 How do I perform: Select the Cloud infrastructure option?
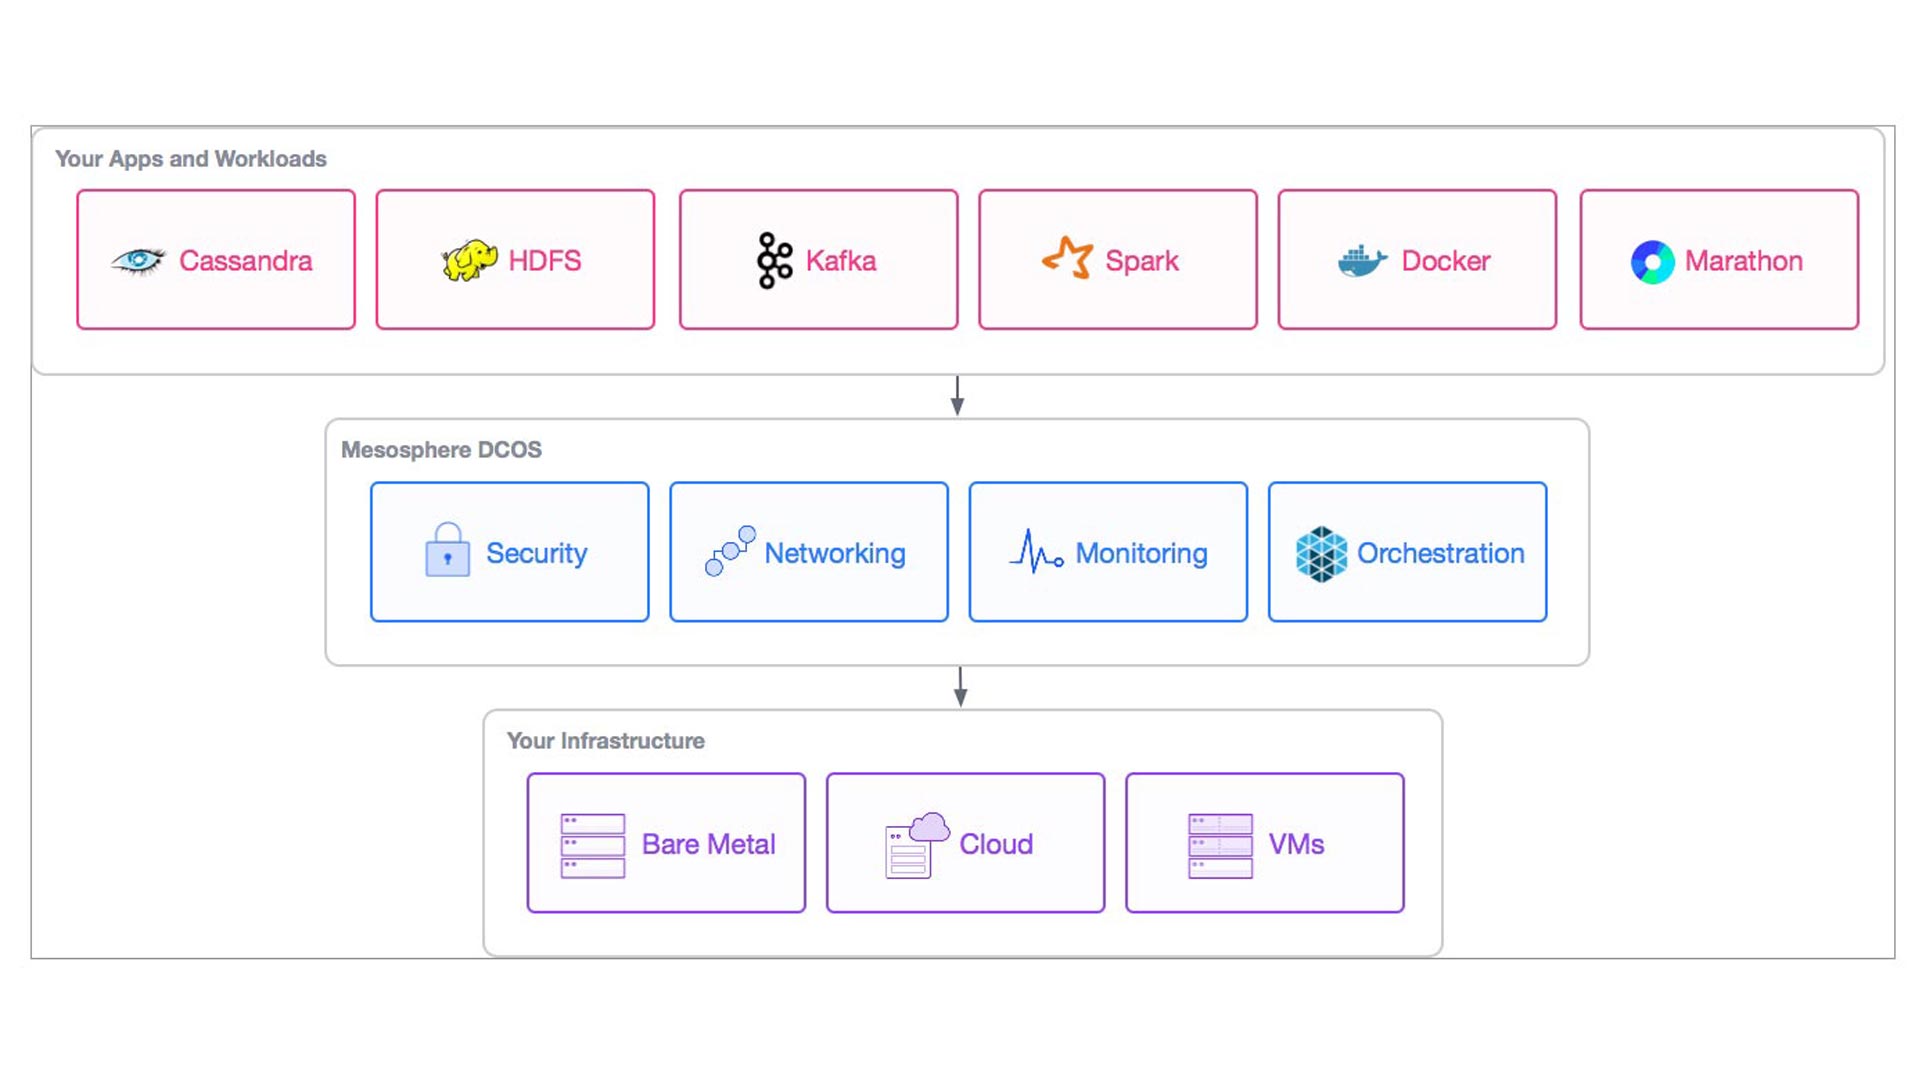(963, 843)
